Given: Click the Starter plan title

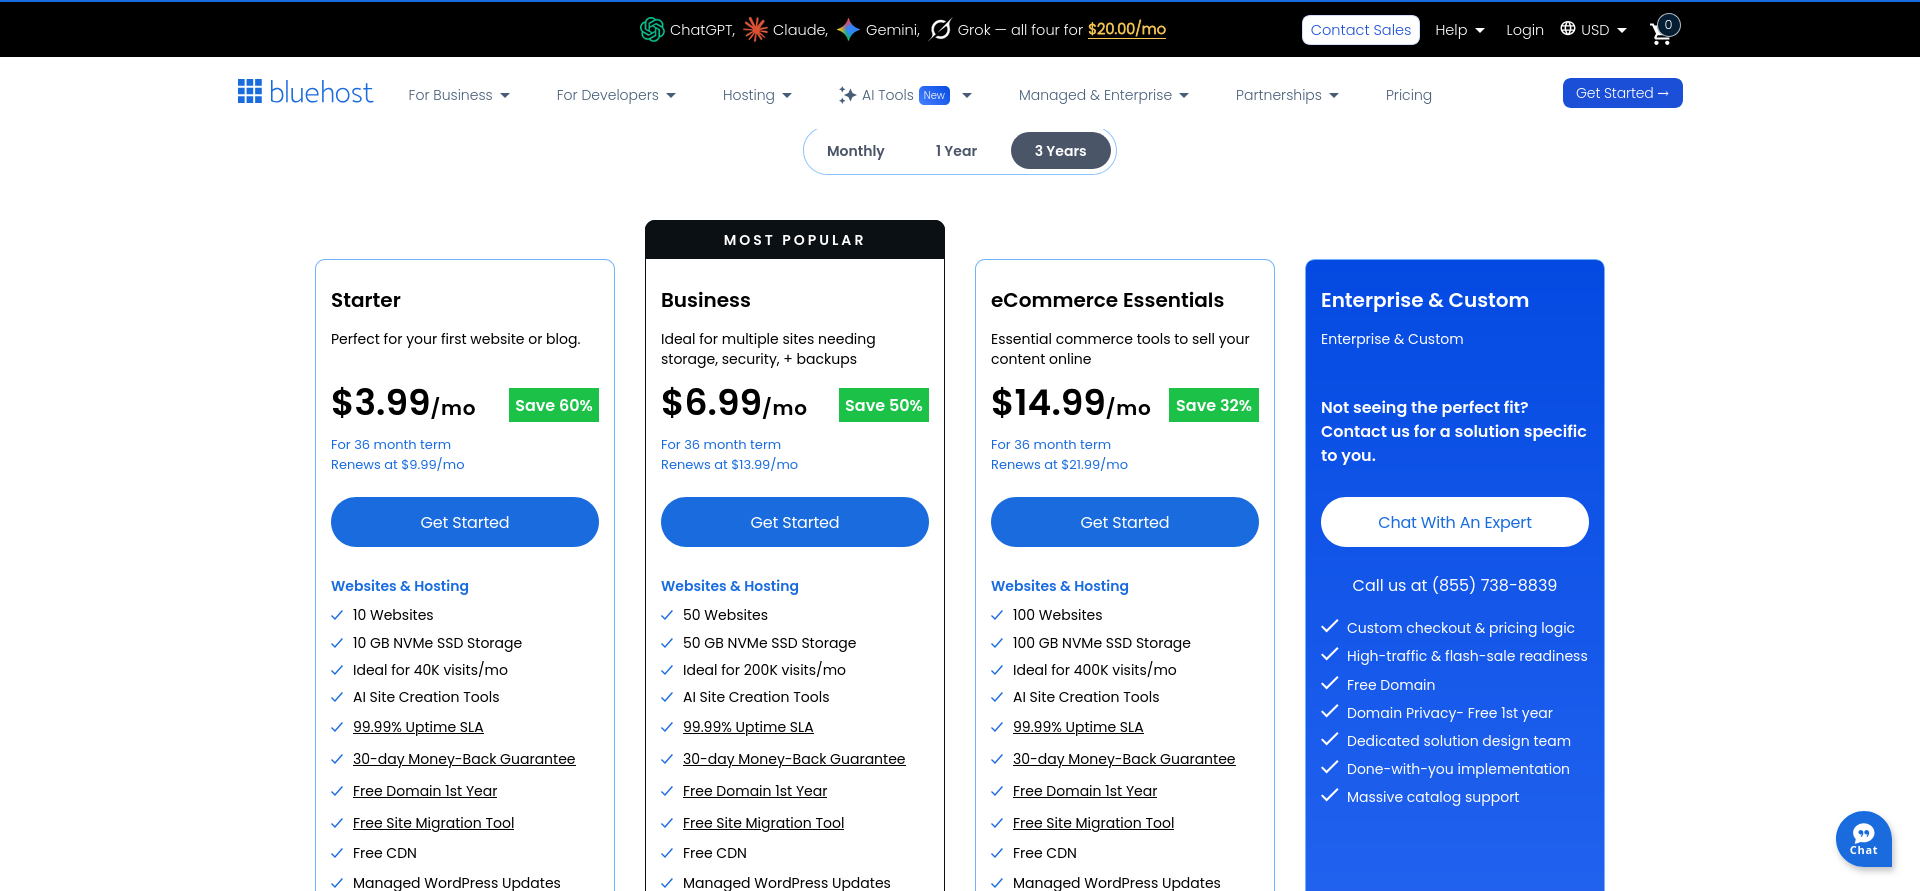Looking at the screenshot, I should tap(366, 300).
